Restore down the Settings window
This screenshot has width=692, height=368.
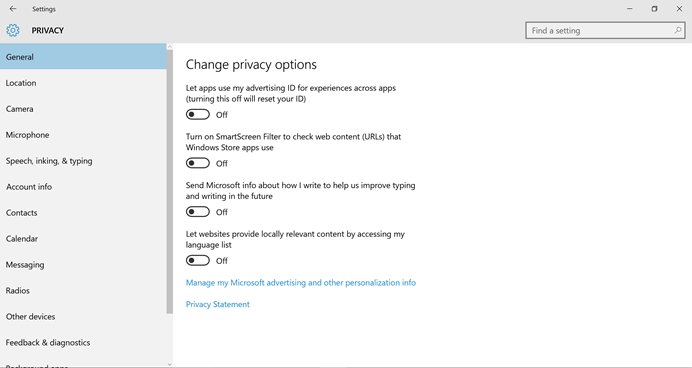[654, 9]
